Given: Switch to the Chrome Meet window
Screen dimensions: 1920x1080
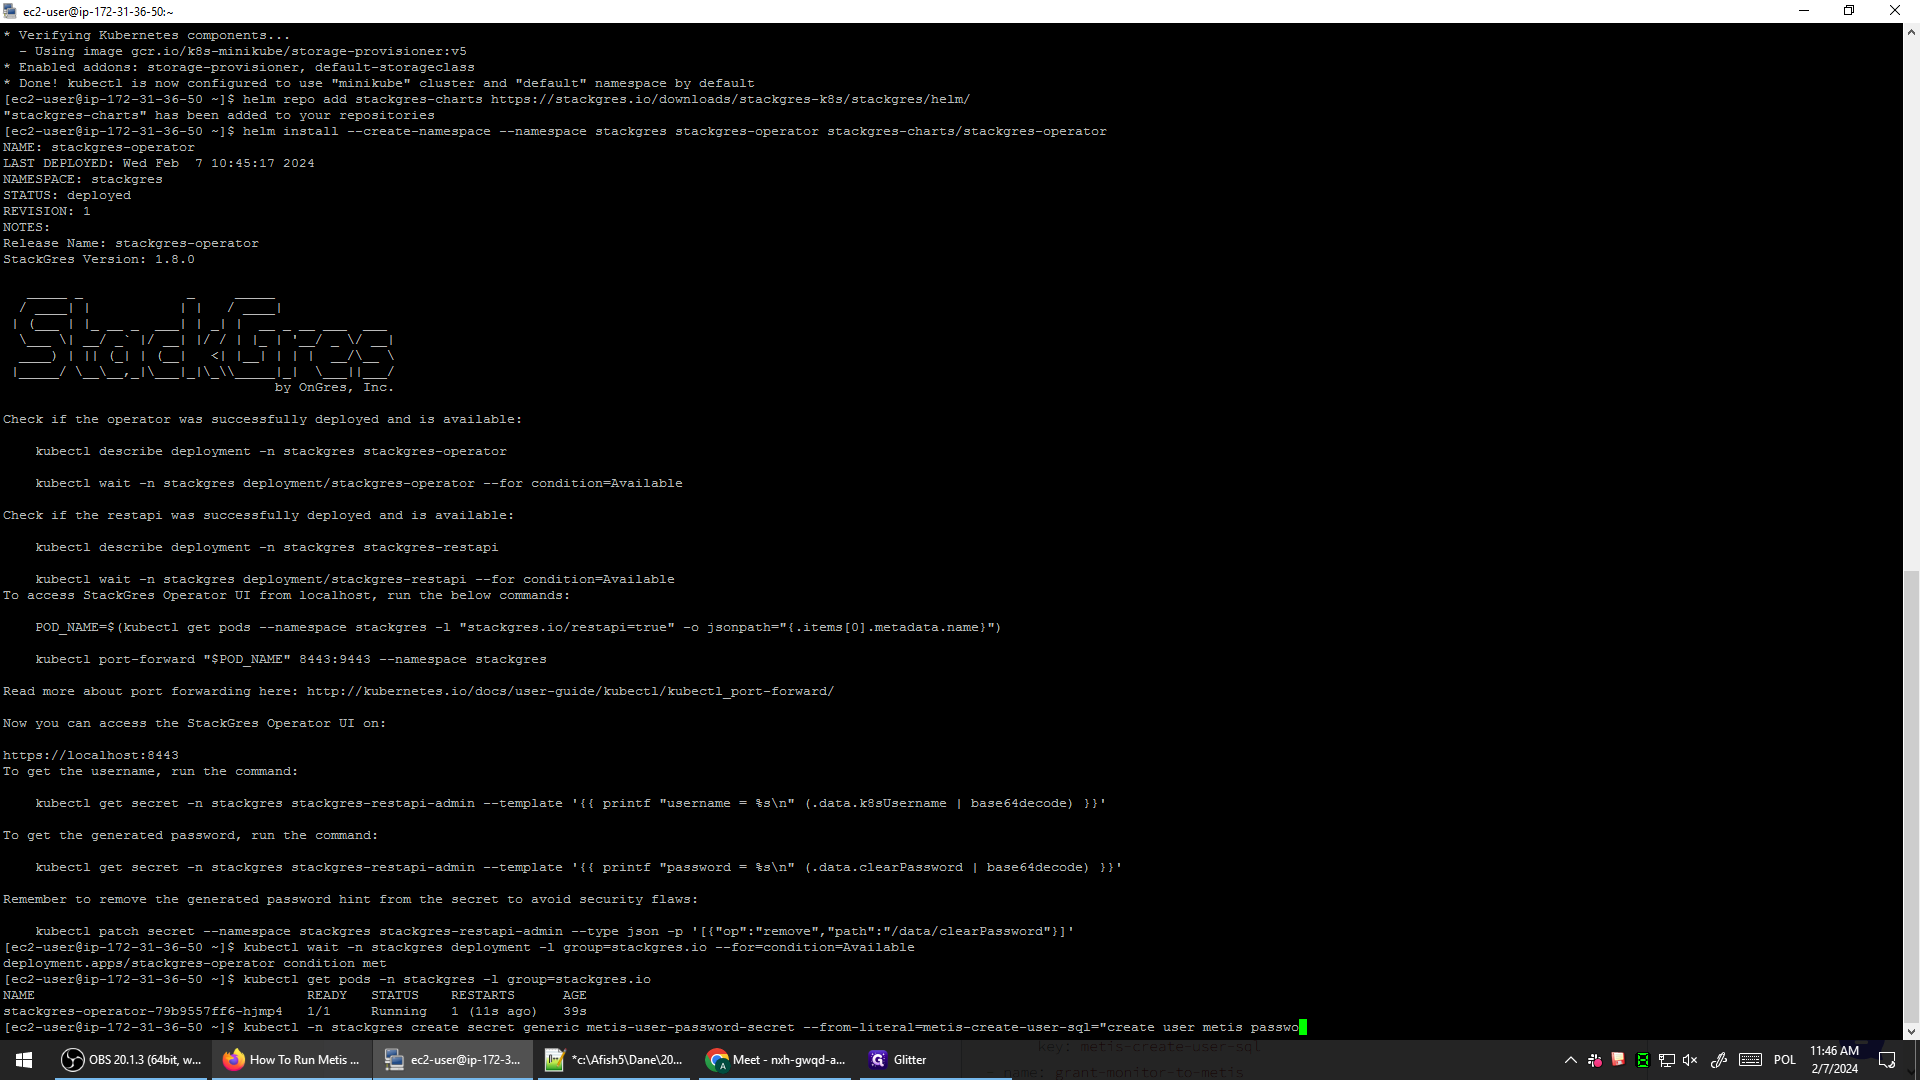Looking at the screenshot, I should click(x=776, y=1060).
